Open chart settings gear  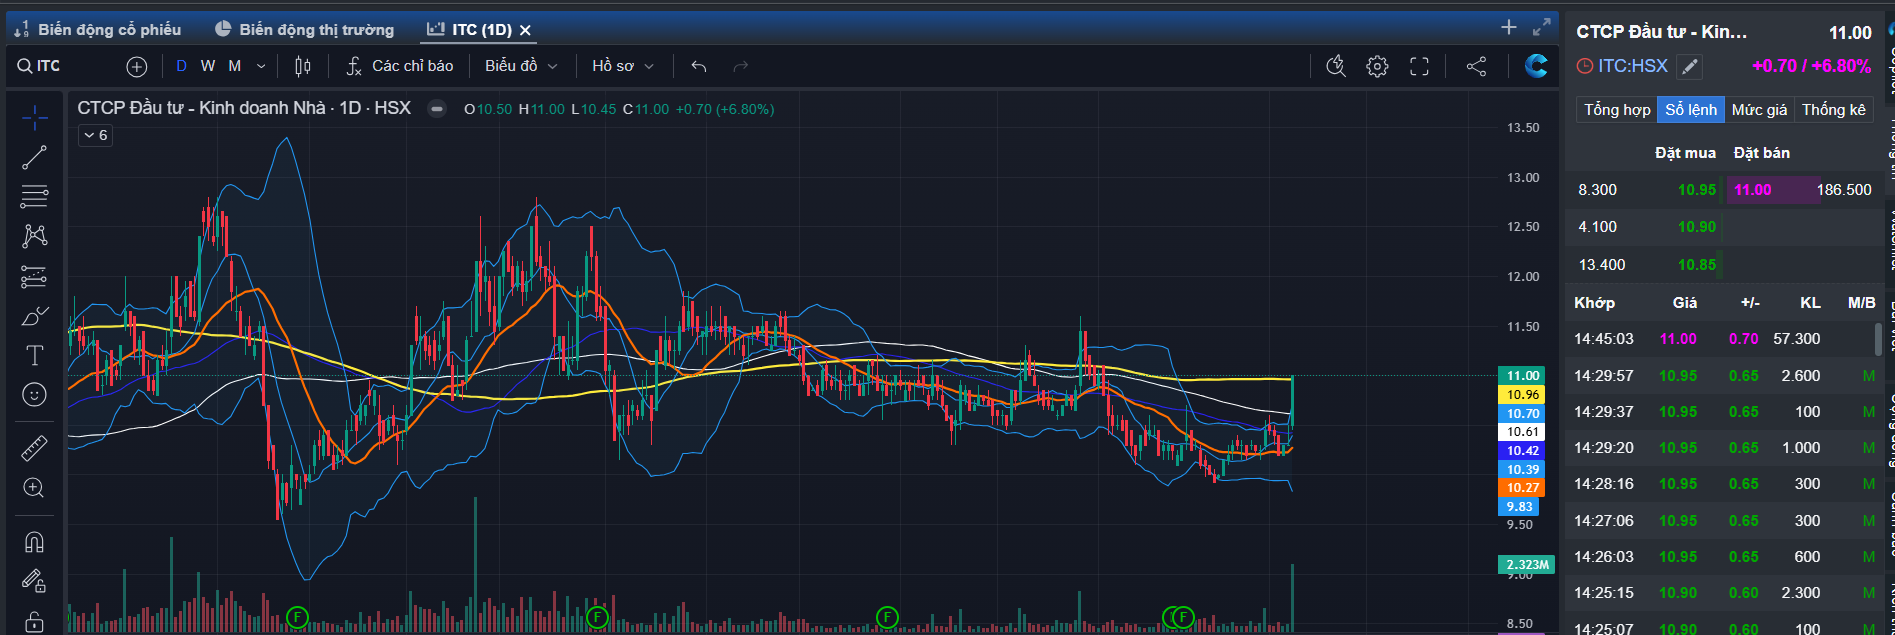click(1377, 66)
